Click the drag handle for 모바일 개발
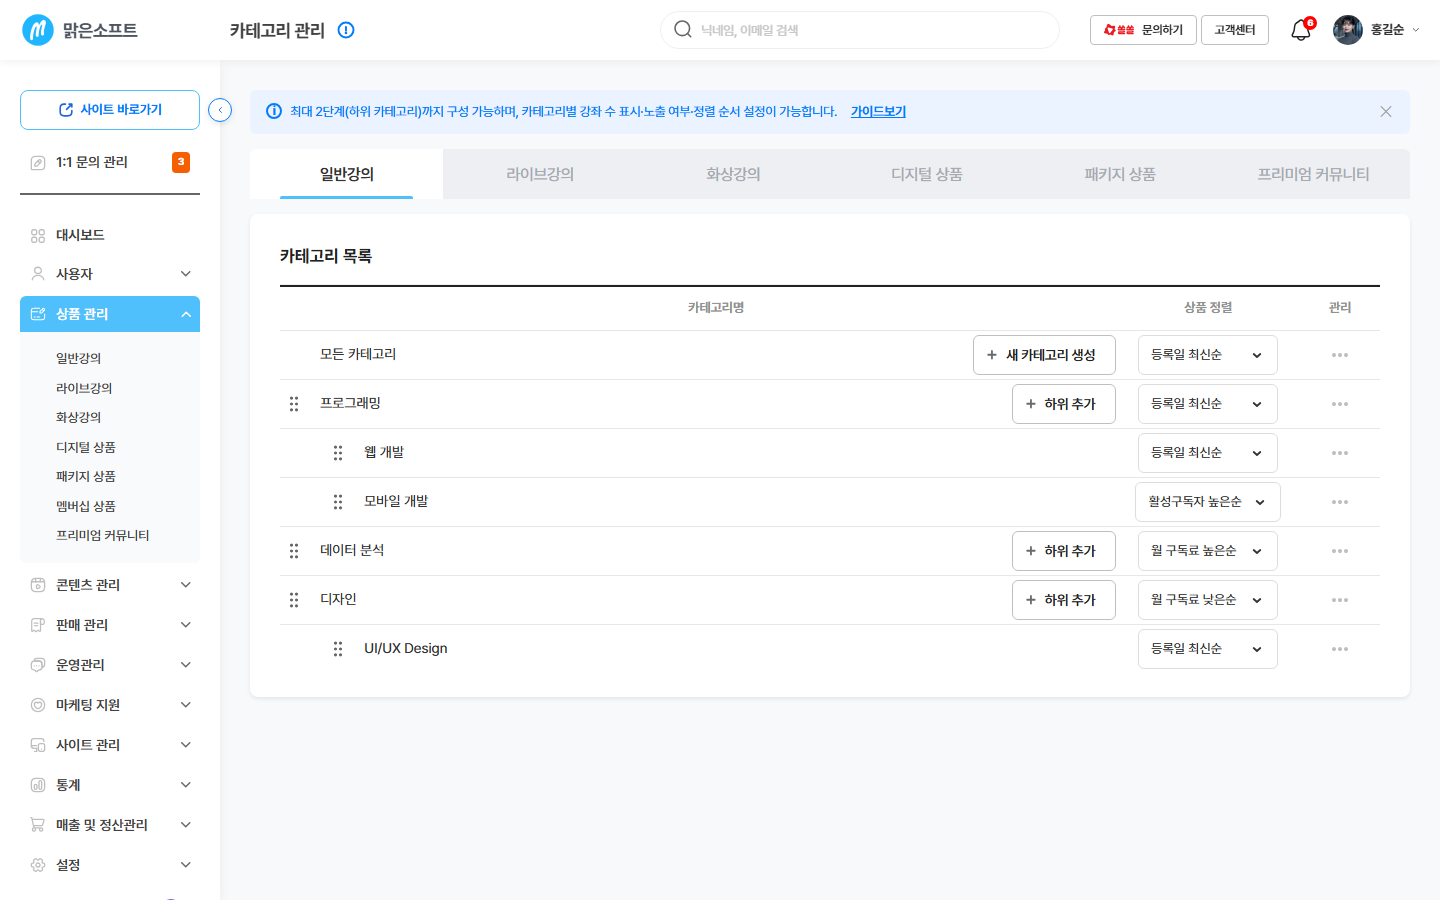1440x900 pixels. coord(338,502)
